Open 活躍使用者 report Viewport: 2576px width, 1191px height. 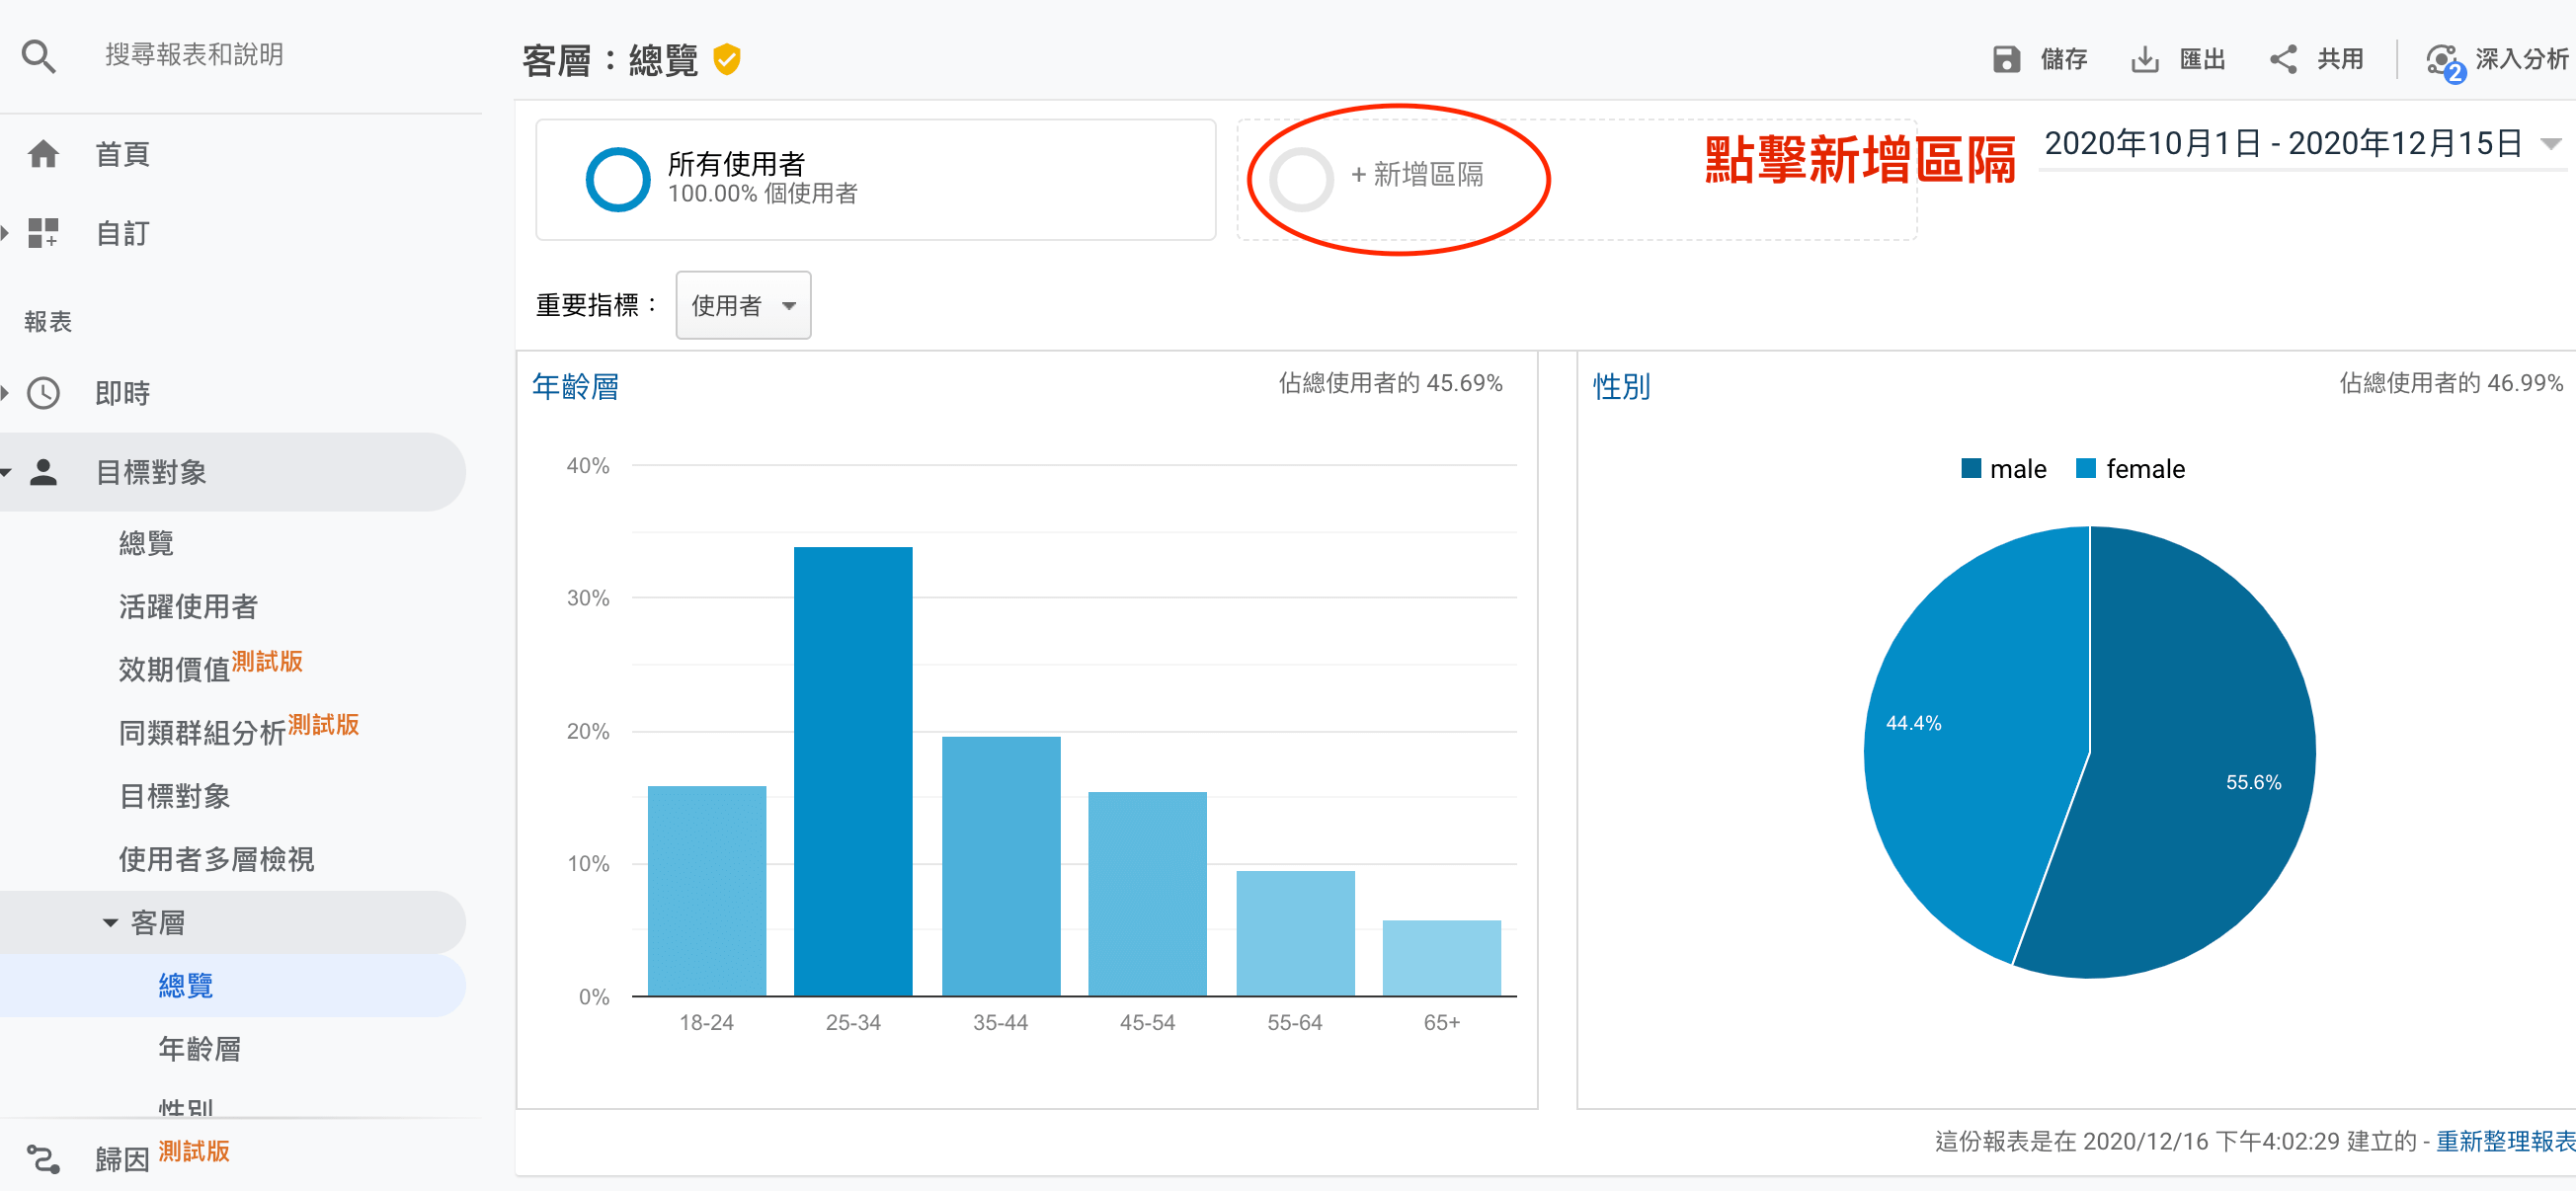click(188, 606)
